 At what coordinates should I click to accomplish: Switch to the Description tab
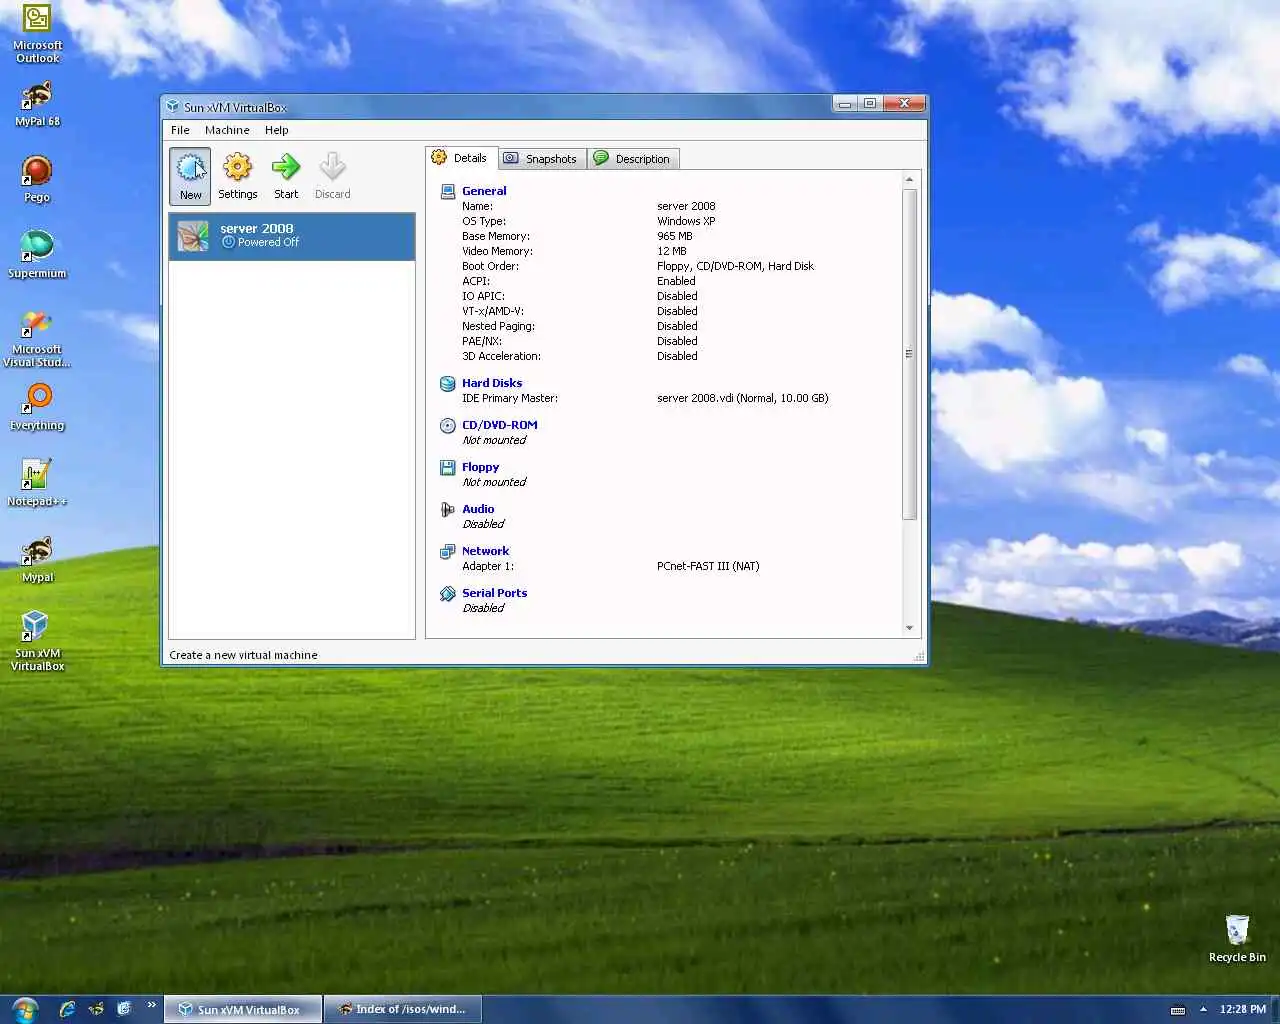coord(633,159)
